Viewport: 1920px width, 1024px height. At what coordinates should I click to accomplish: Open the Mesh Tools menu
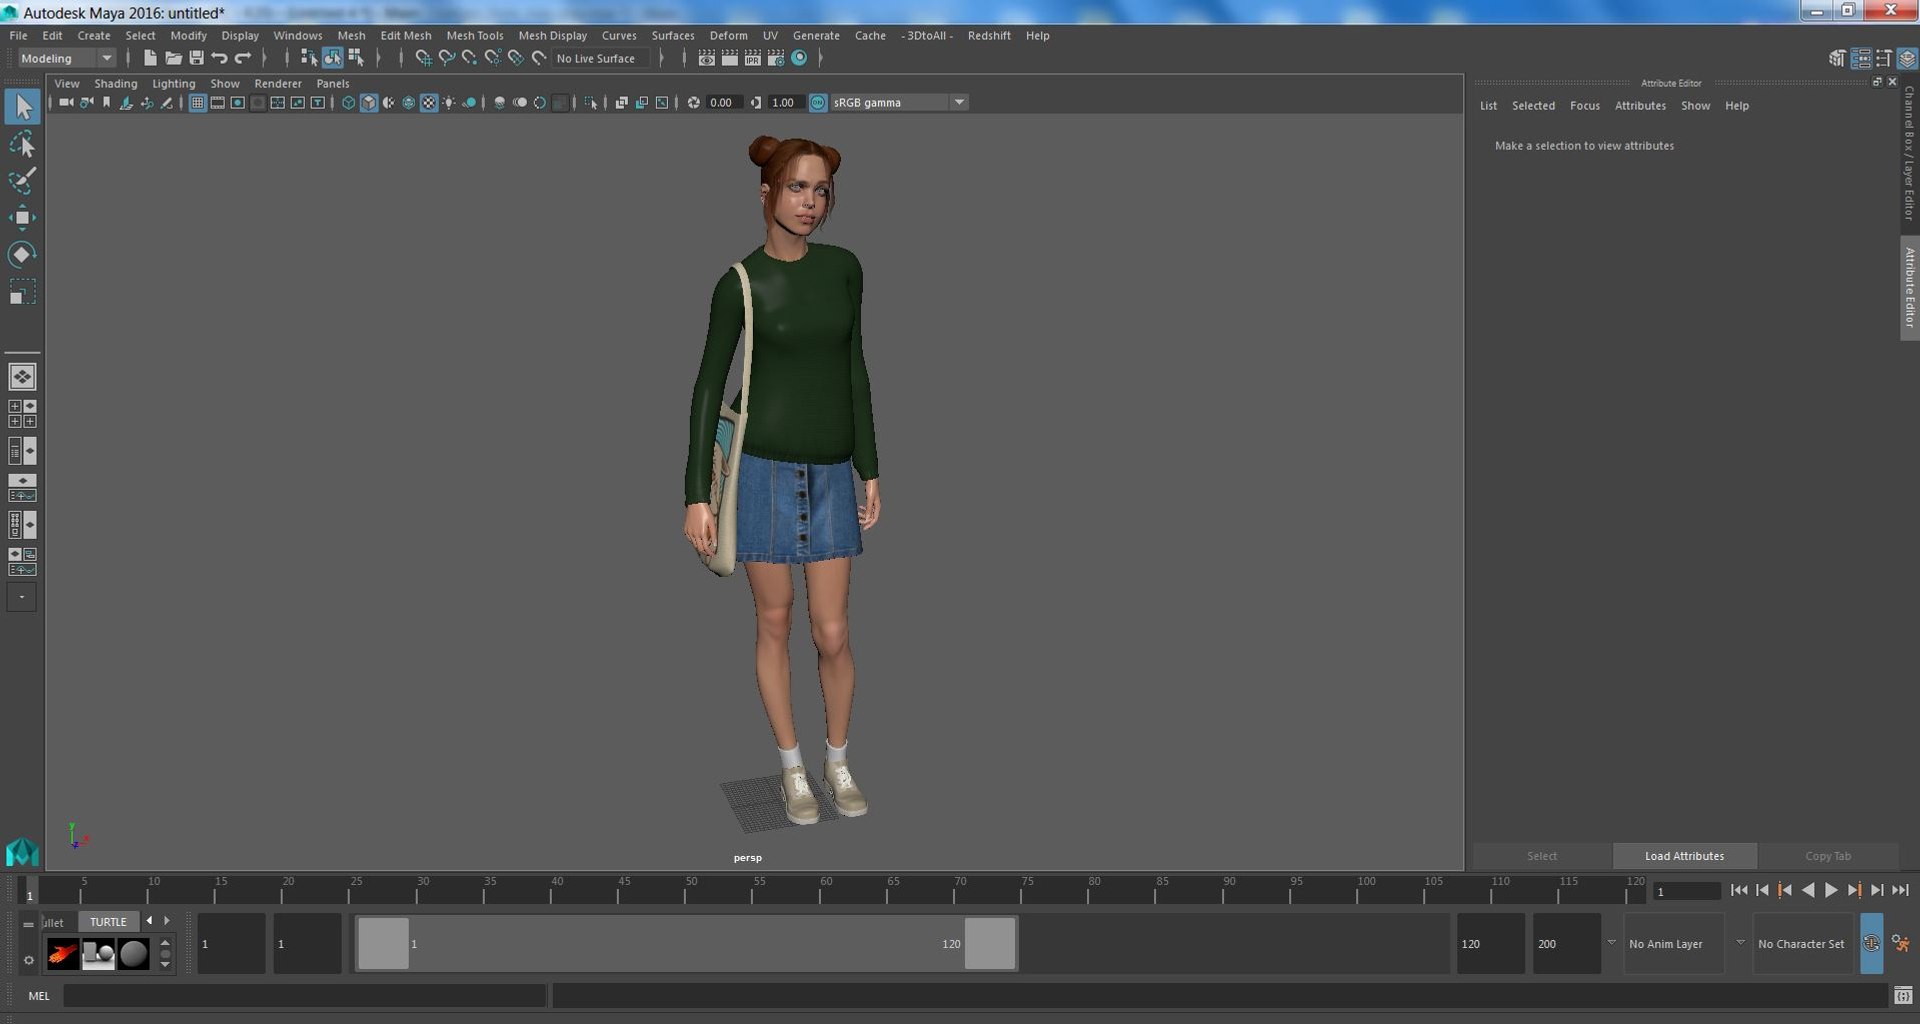click(x=474, y=35)
